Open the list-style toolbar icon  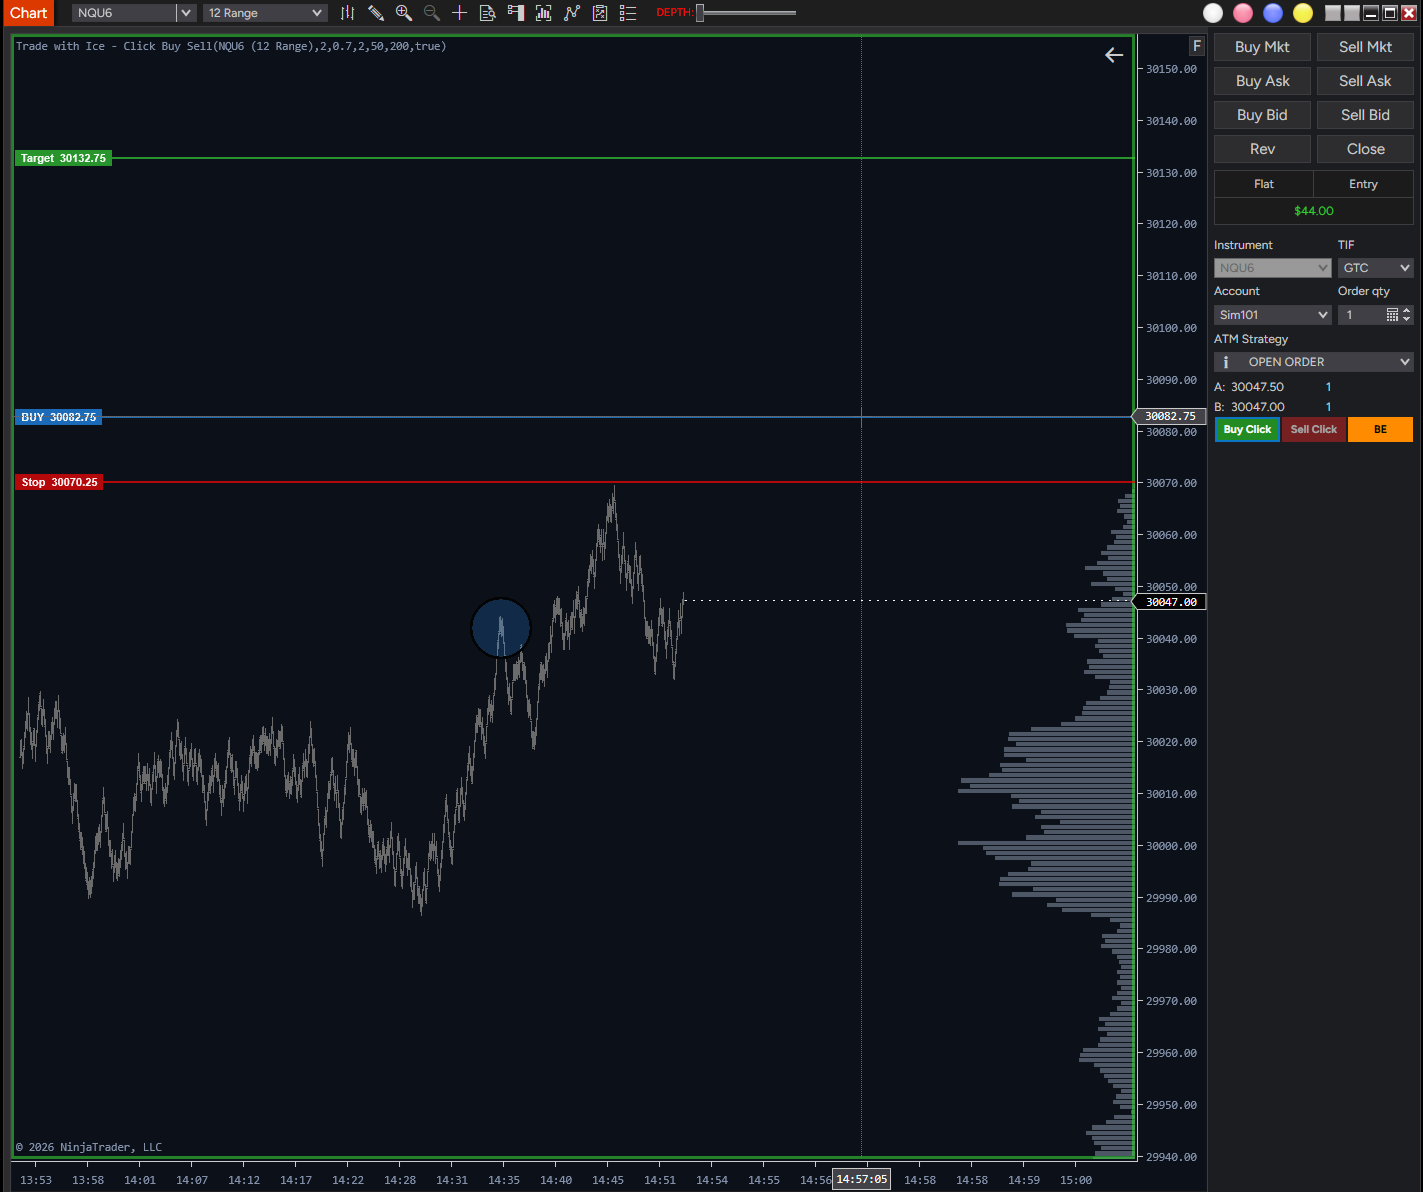tap(628, 13)
